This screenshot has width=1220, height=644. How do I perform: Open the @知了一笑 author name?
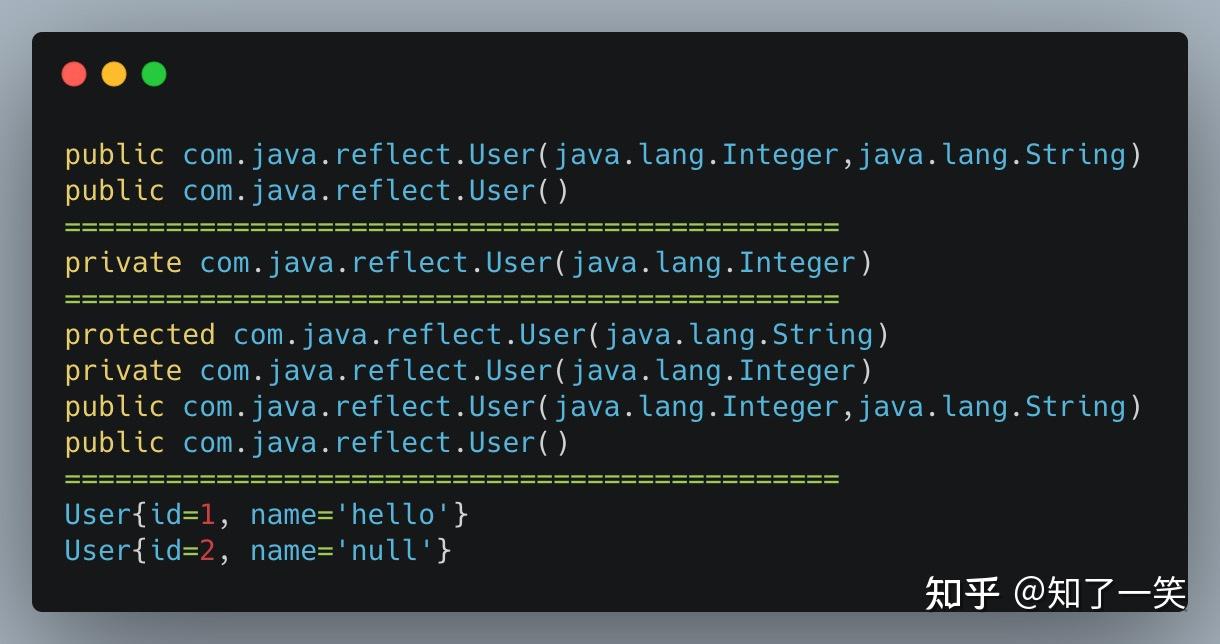click(1099, 592)
